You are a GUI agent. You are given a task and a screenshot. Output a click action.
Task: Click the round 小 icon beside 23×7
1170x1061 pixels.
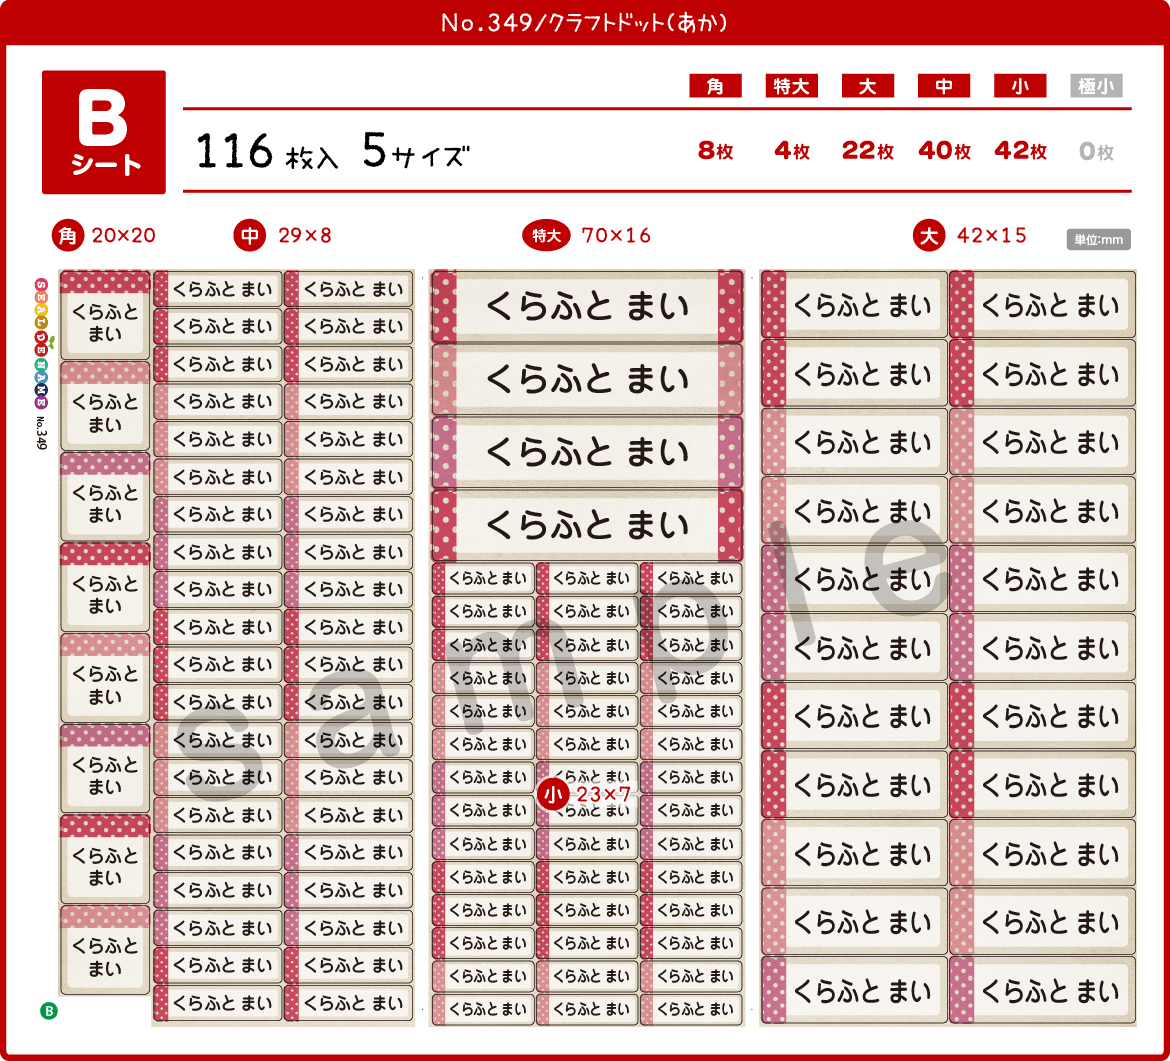pos(553,794)
